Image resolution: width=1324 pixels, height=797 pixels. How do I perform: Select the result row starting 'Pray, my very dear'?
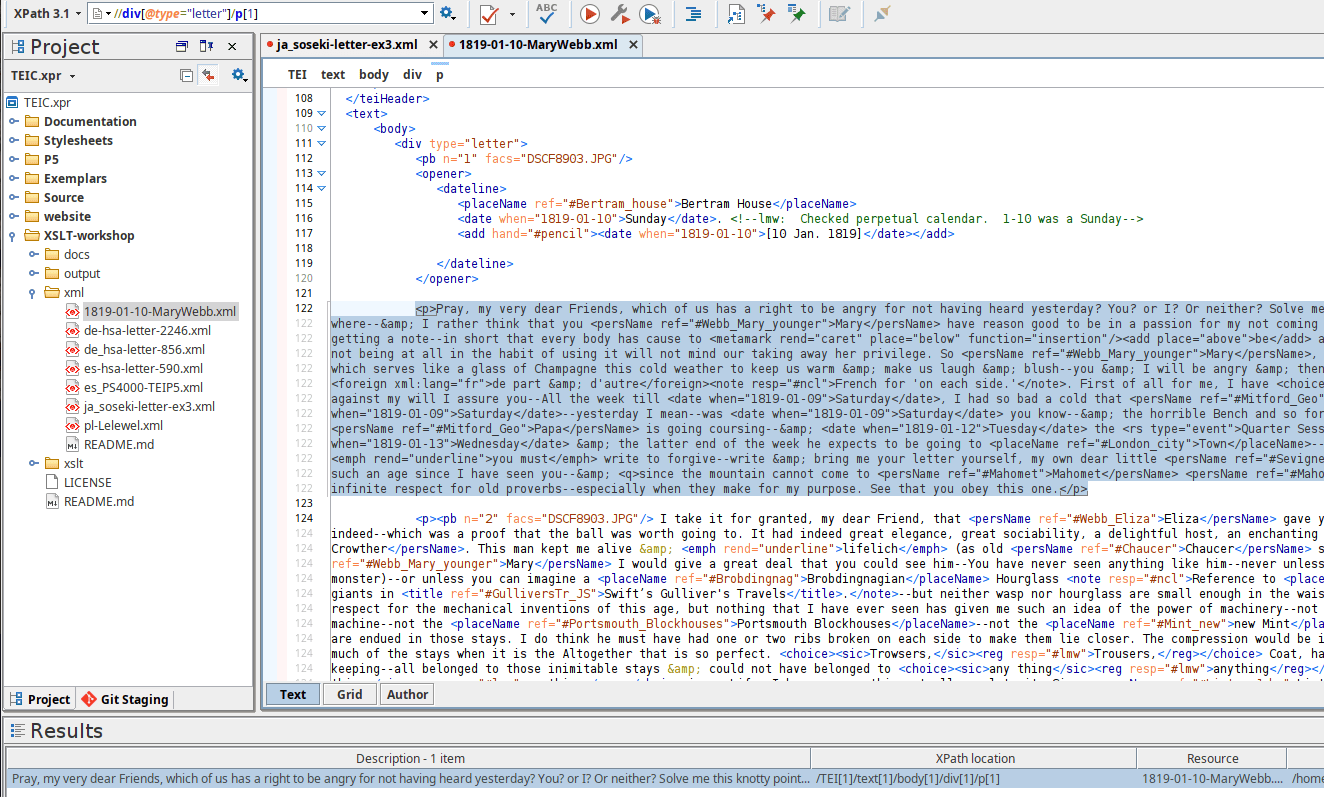click(664, 779)
